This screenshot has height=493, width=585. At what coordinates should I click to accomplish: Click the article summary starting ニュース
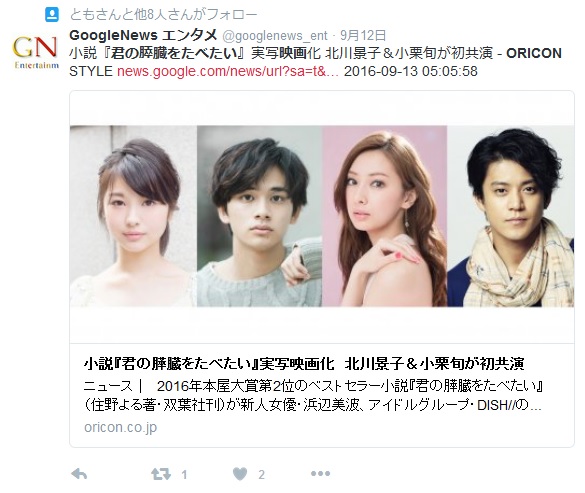click(x=313, y=395)
